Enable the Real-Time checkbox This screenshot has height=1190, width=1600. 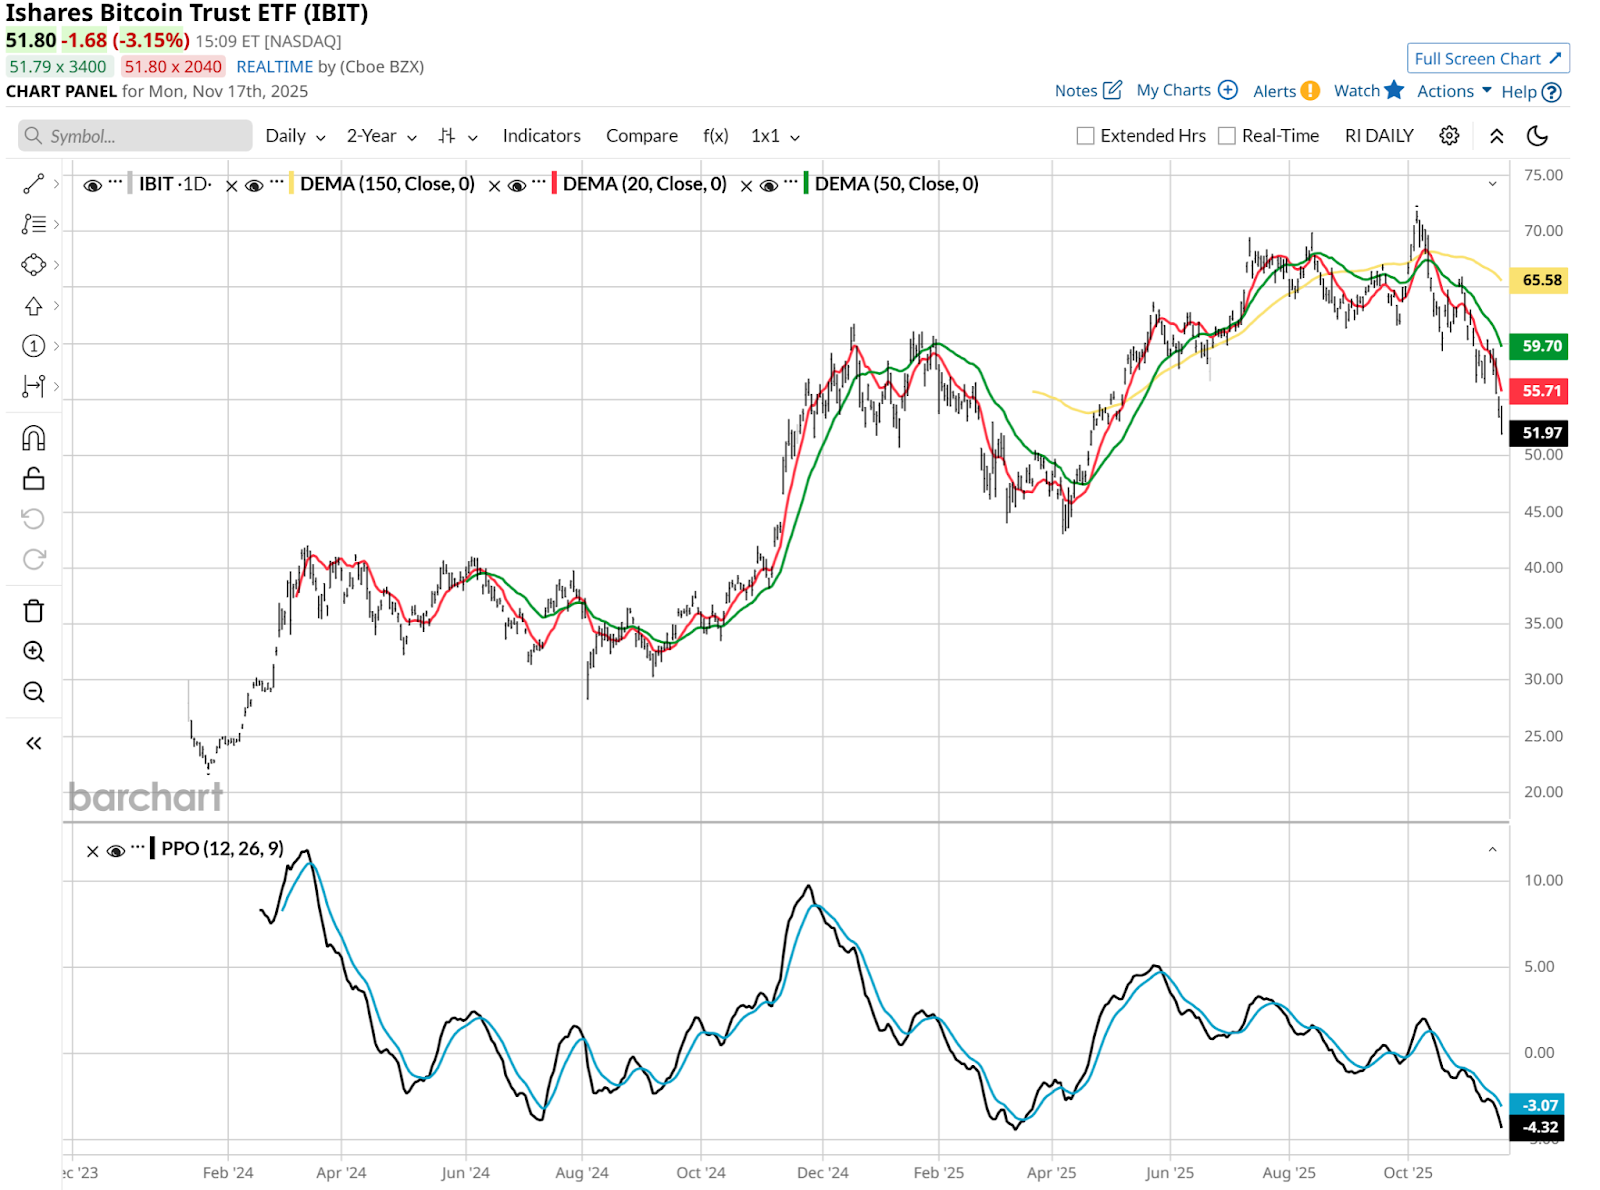[x=1227, y=136]
